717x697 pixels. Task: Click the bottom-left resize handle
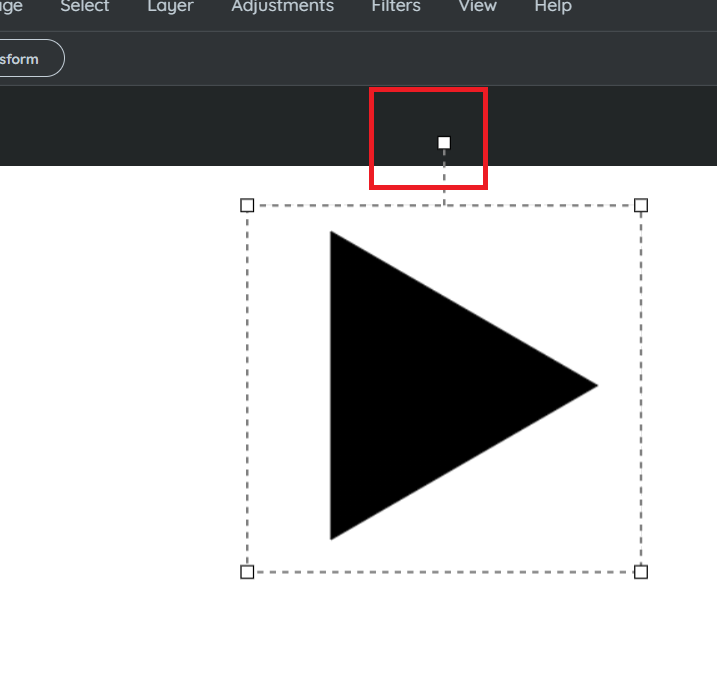pos(247,572)
